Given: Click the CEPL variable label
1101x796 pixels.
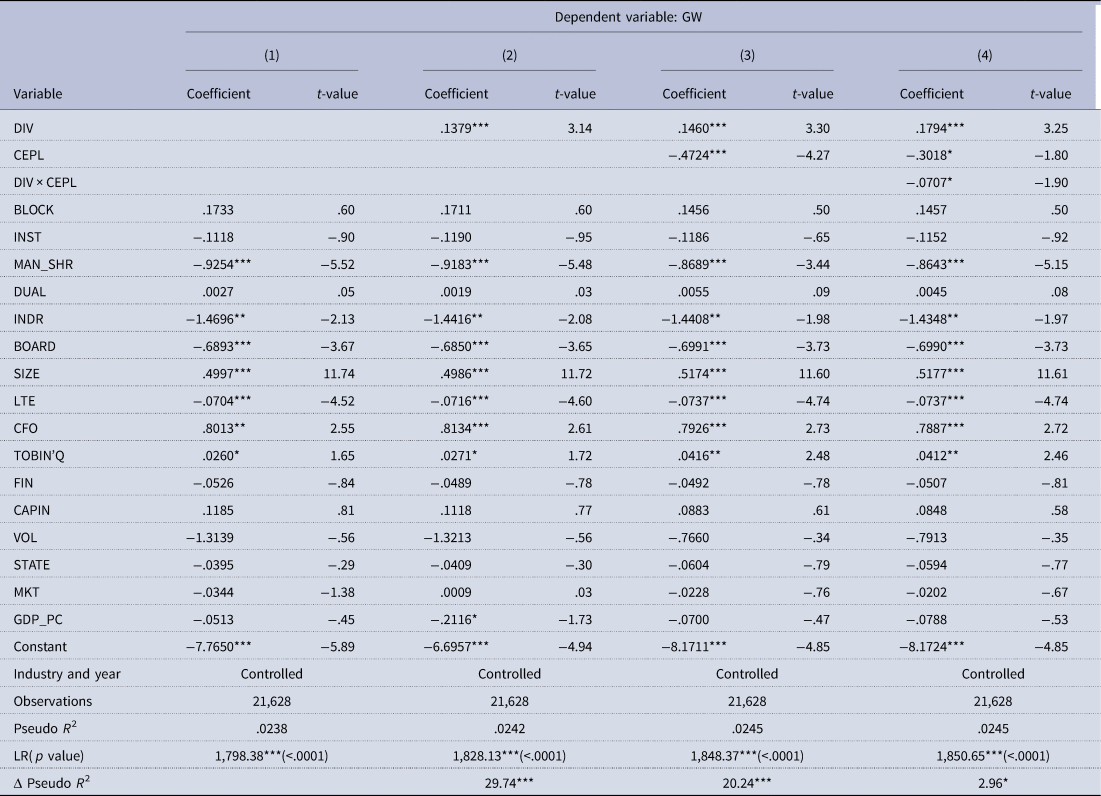Looking at the screenshot, I should pyautogui.click(x=28, y=155).
